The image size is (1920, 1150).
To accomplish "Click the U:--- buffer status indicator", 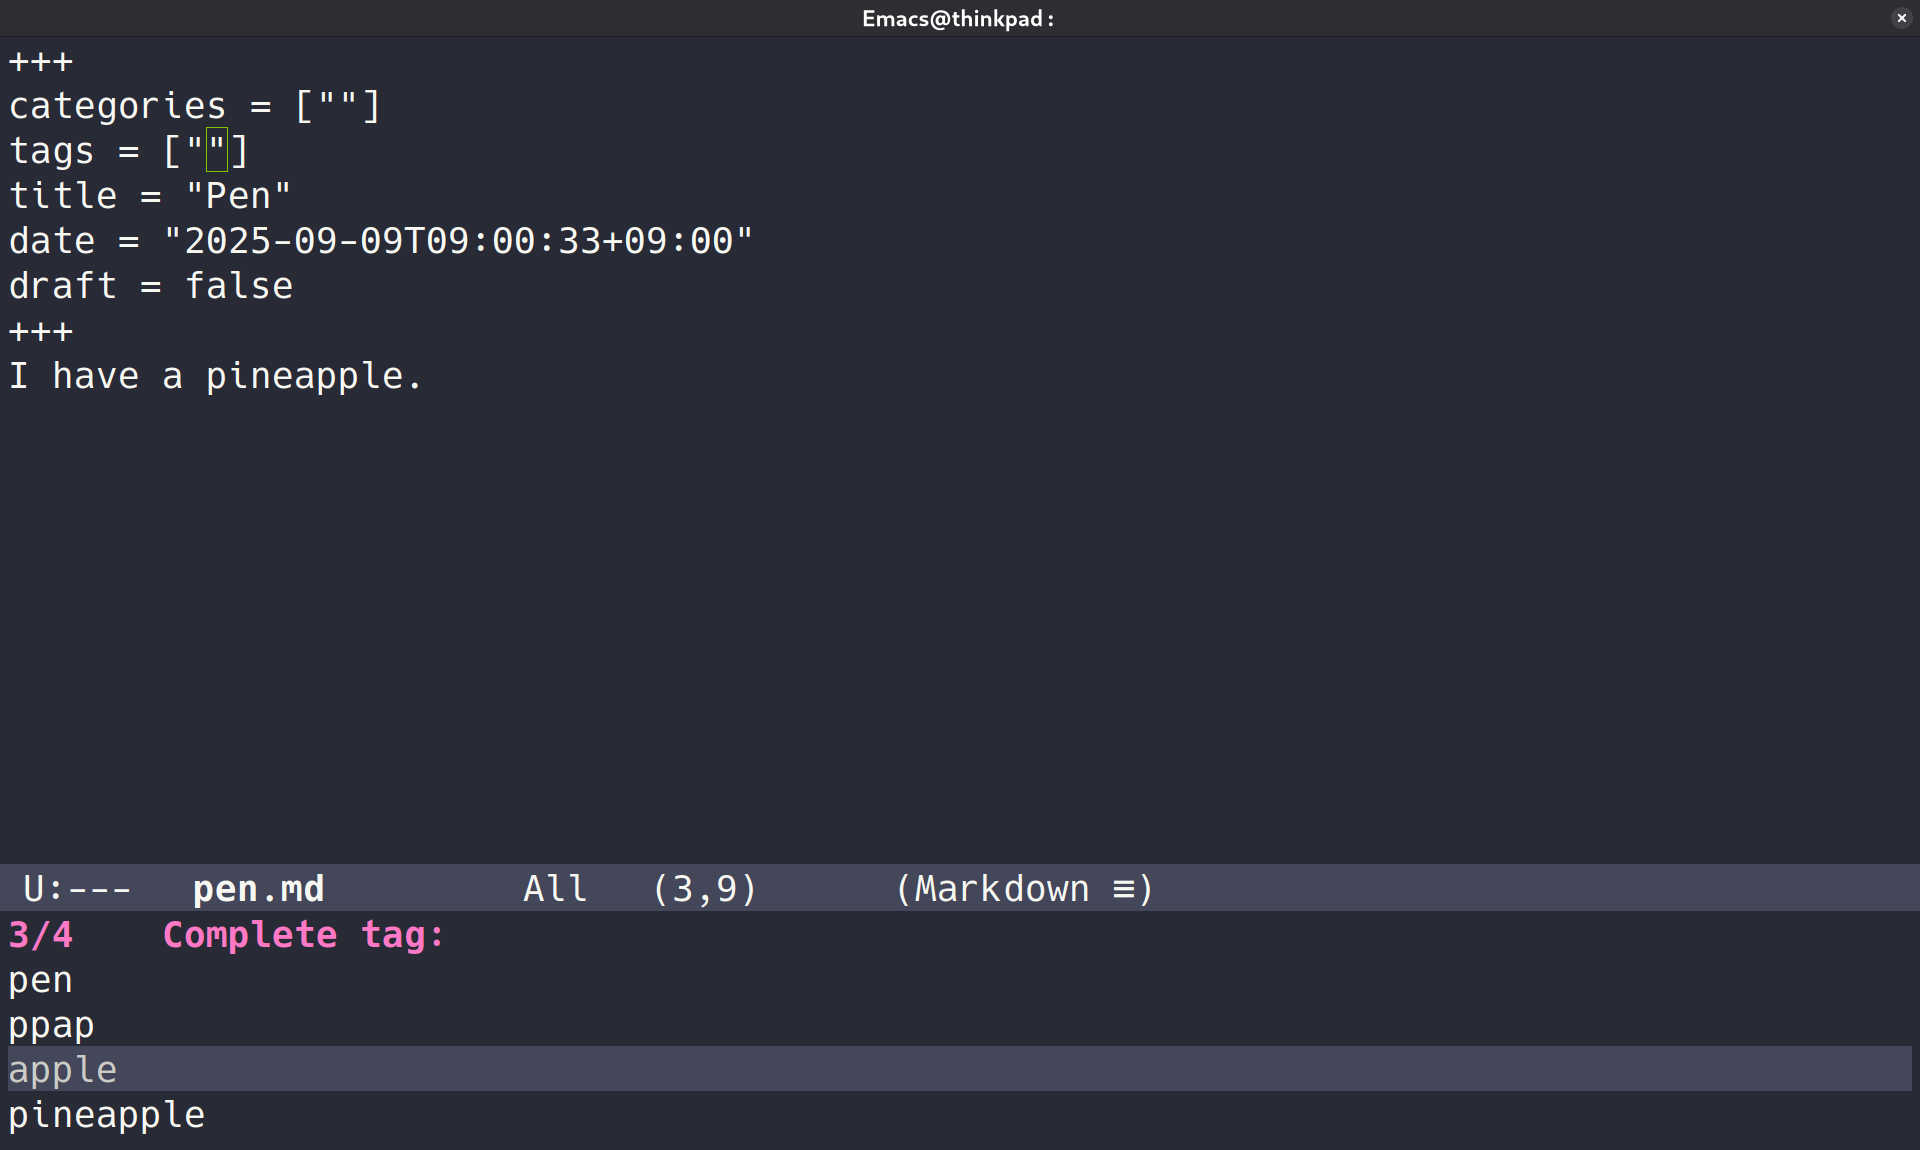I will point(77,889).
